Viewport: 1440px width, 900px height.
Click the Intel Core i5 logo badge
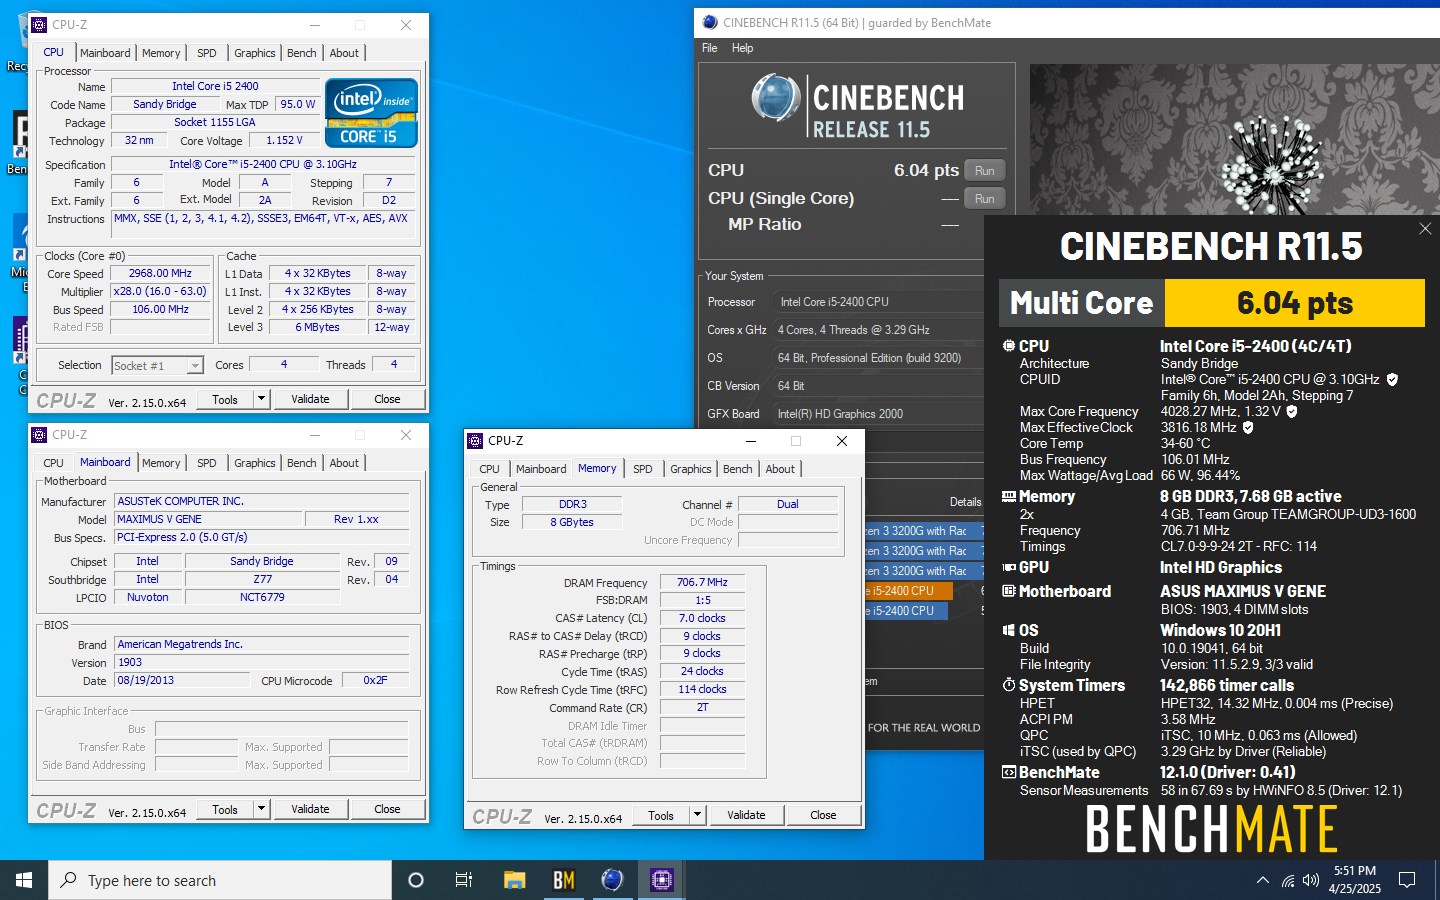click(x=371, y=113)
